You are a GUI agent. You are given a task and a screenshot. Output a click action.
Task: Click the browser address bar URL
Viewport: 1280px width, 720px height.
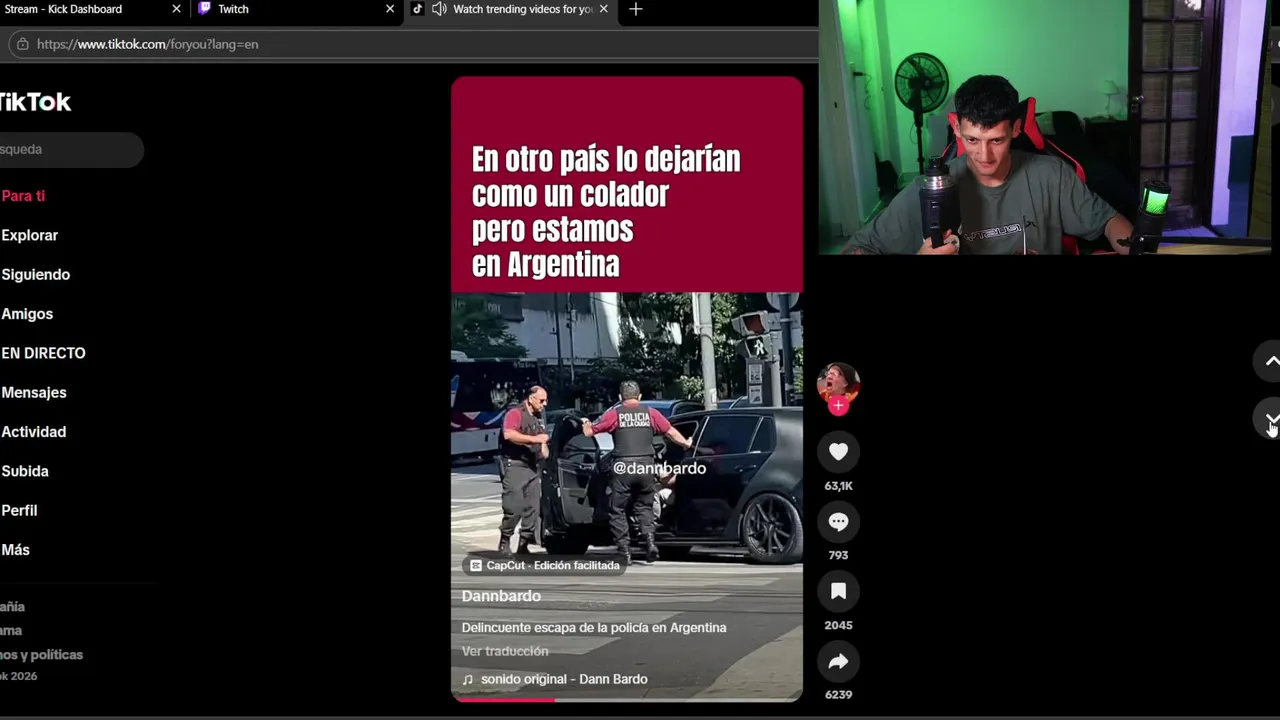pyautogui.click(x=147, y=44)
